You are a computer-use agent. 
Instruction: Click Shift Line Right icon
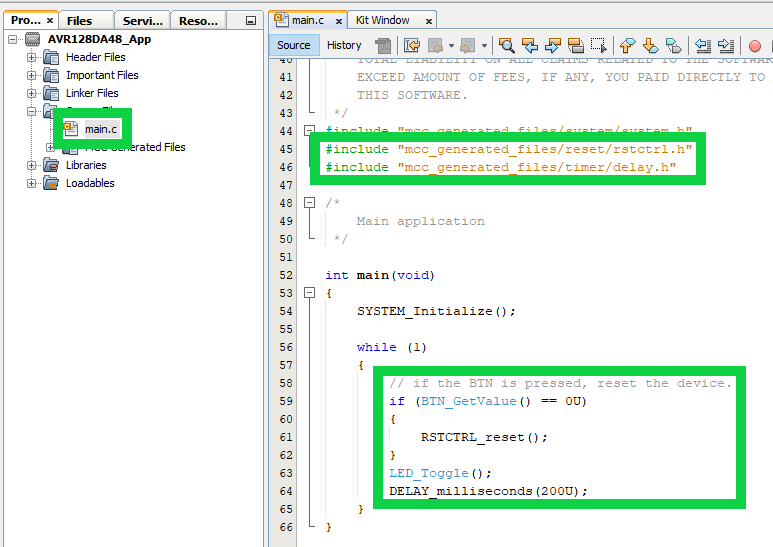click(726, 45)
